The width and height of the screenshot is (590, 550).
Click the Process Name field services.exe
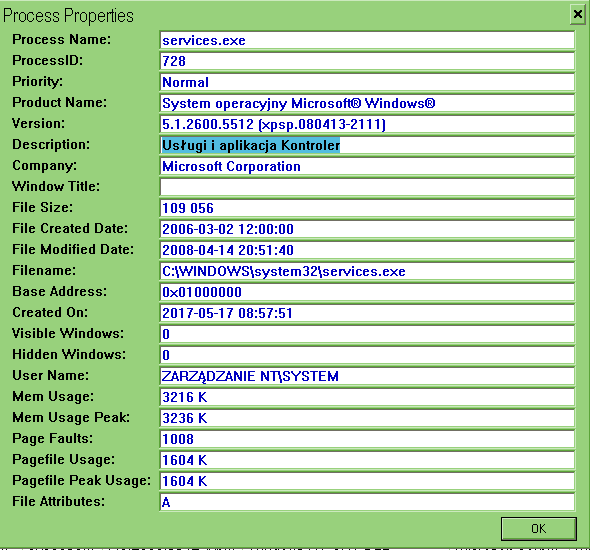367,40
